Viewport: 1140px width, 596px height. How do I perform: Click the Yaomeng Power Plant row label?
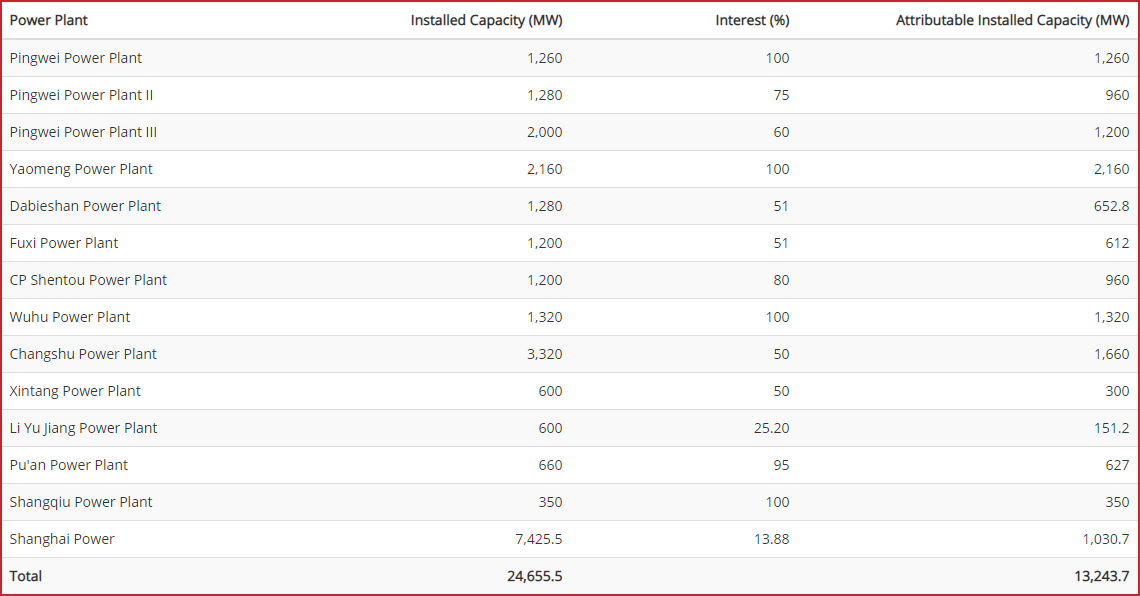tap(81, 169)
